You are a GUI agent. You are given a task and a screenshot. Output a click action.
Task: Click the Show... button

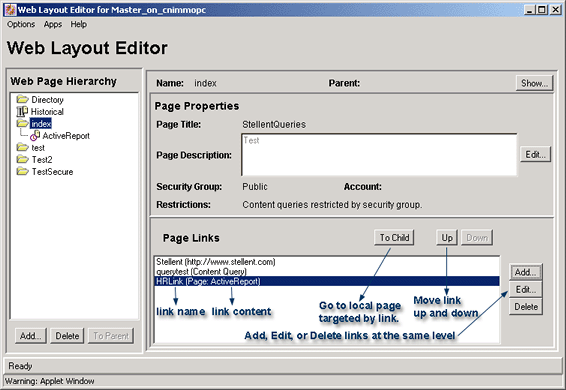(x=534, y=83)
